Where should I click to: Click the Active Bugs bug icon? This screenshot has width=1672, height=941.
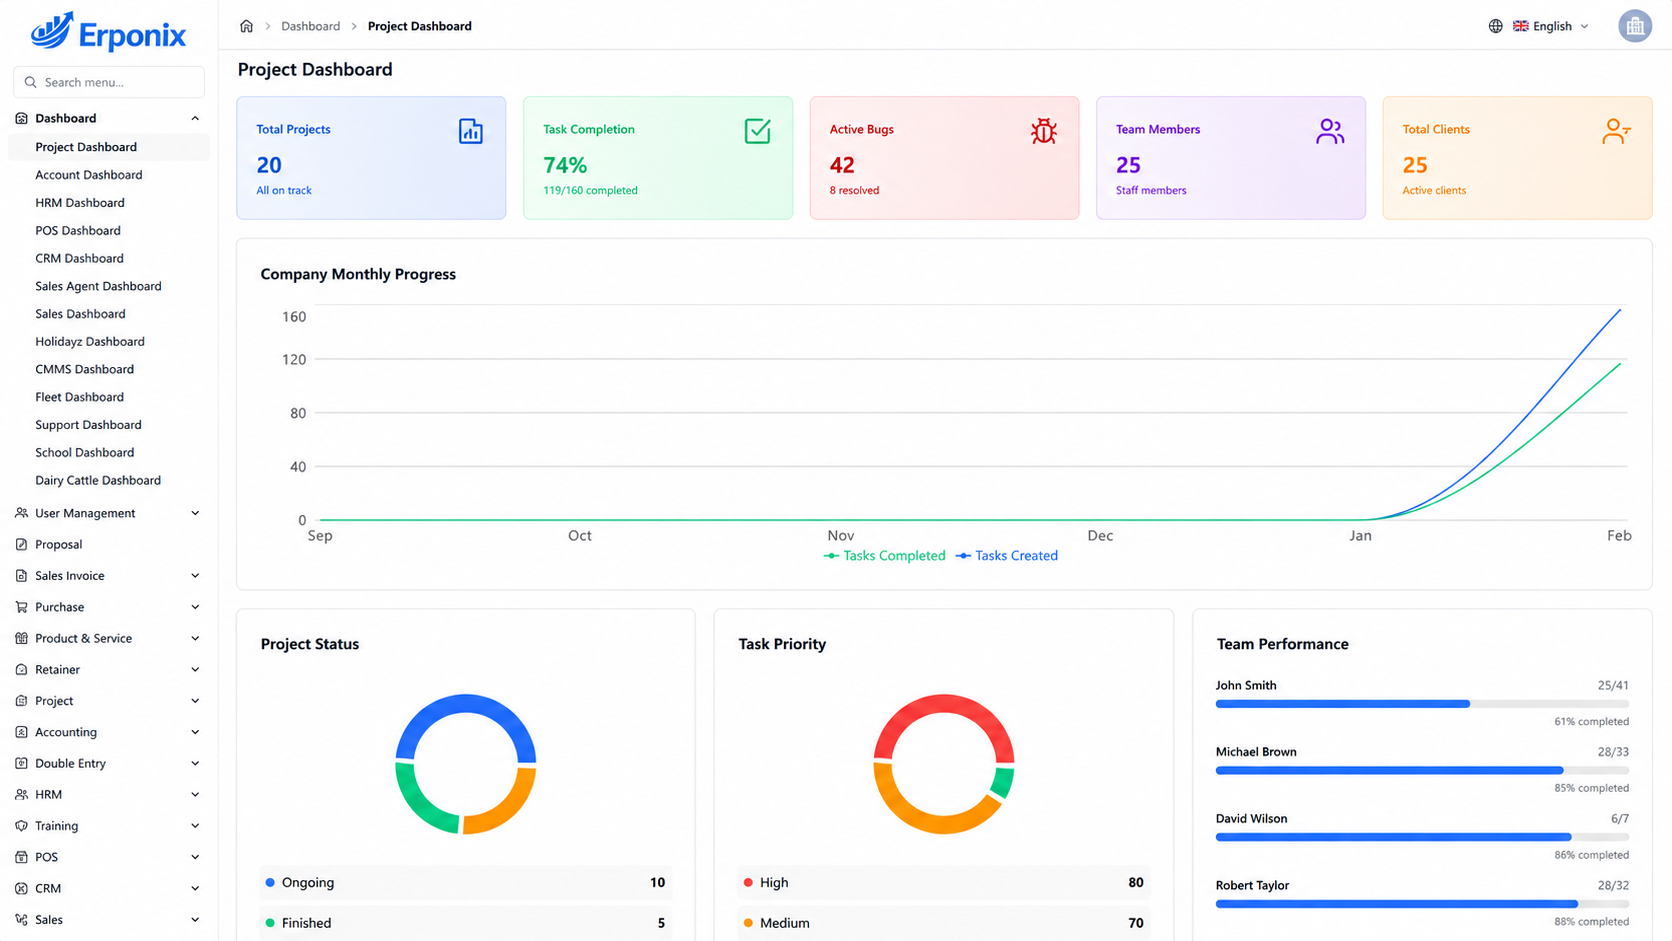coord(1043,131)
